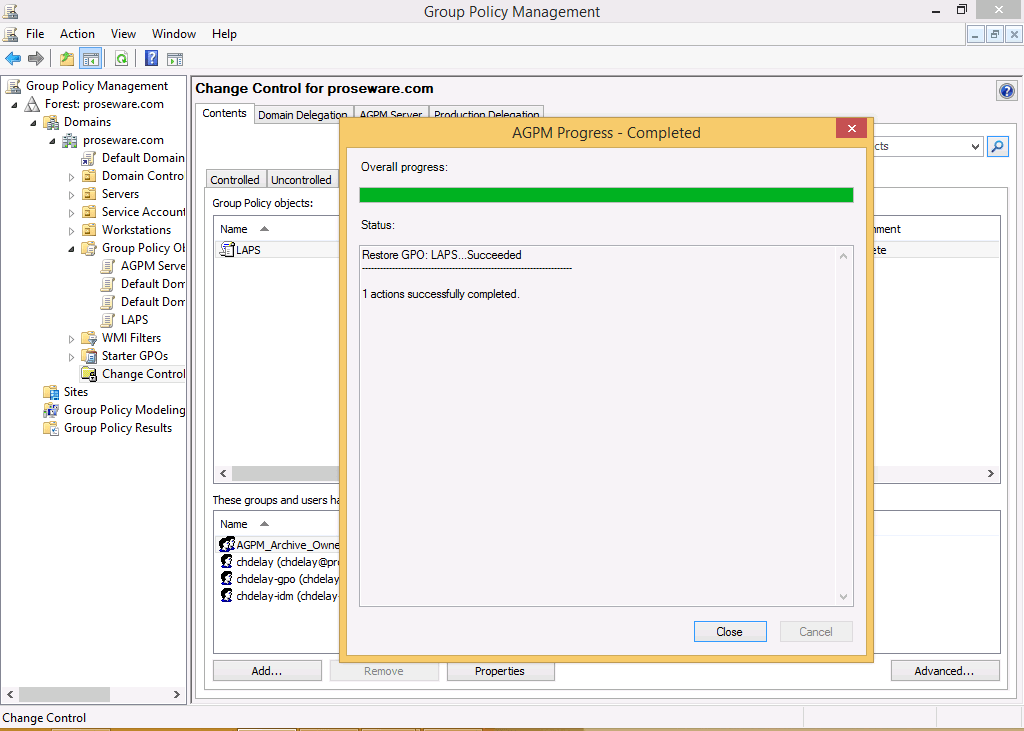Image resolution: width=1024 pixels, height=731 pixels.
Task: Click the search magnifier icon button
Action: (x=997, y=147)
